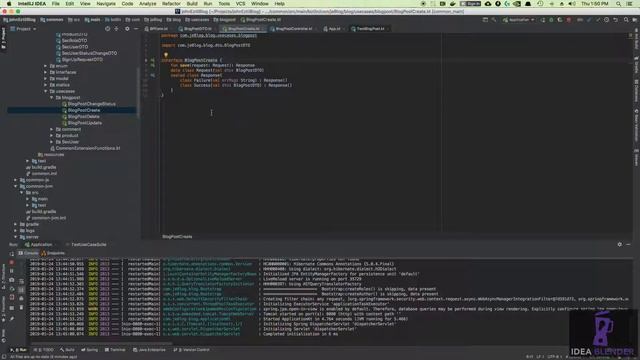
Task: Switch to the BlogPostController editor tab
Action: [x=293, y=29]
